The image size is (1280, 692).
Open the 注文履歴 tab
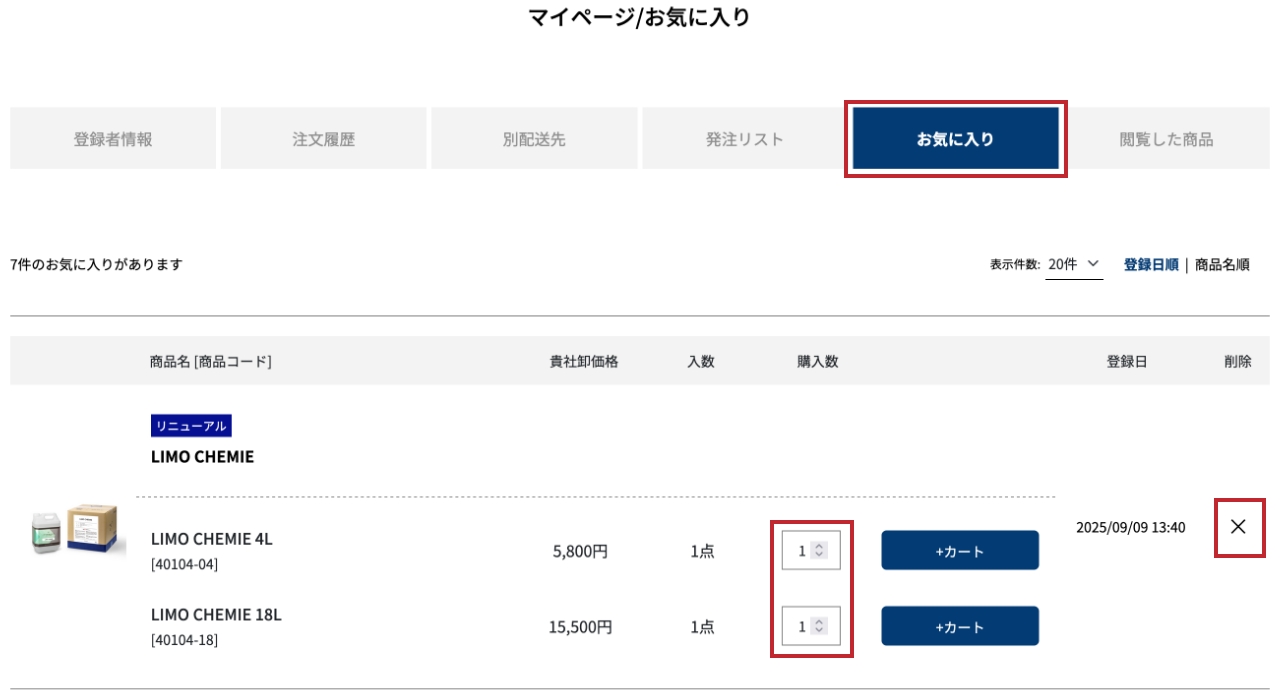323,139
